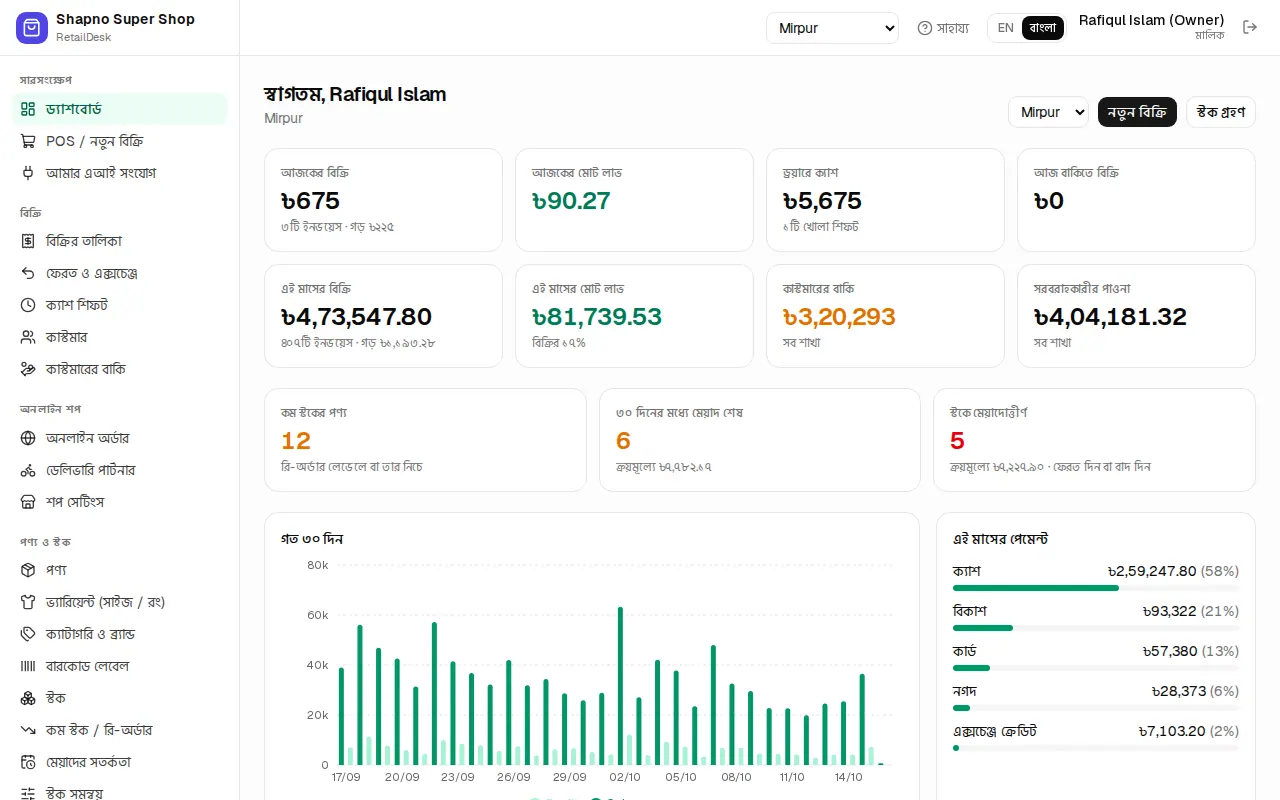Click the নতুন বিক্রি button
This screenshot has width=1280, height=800.
pyautogui.click(x=1137, y=112)
